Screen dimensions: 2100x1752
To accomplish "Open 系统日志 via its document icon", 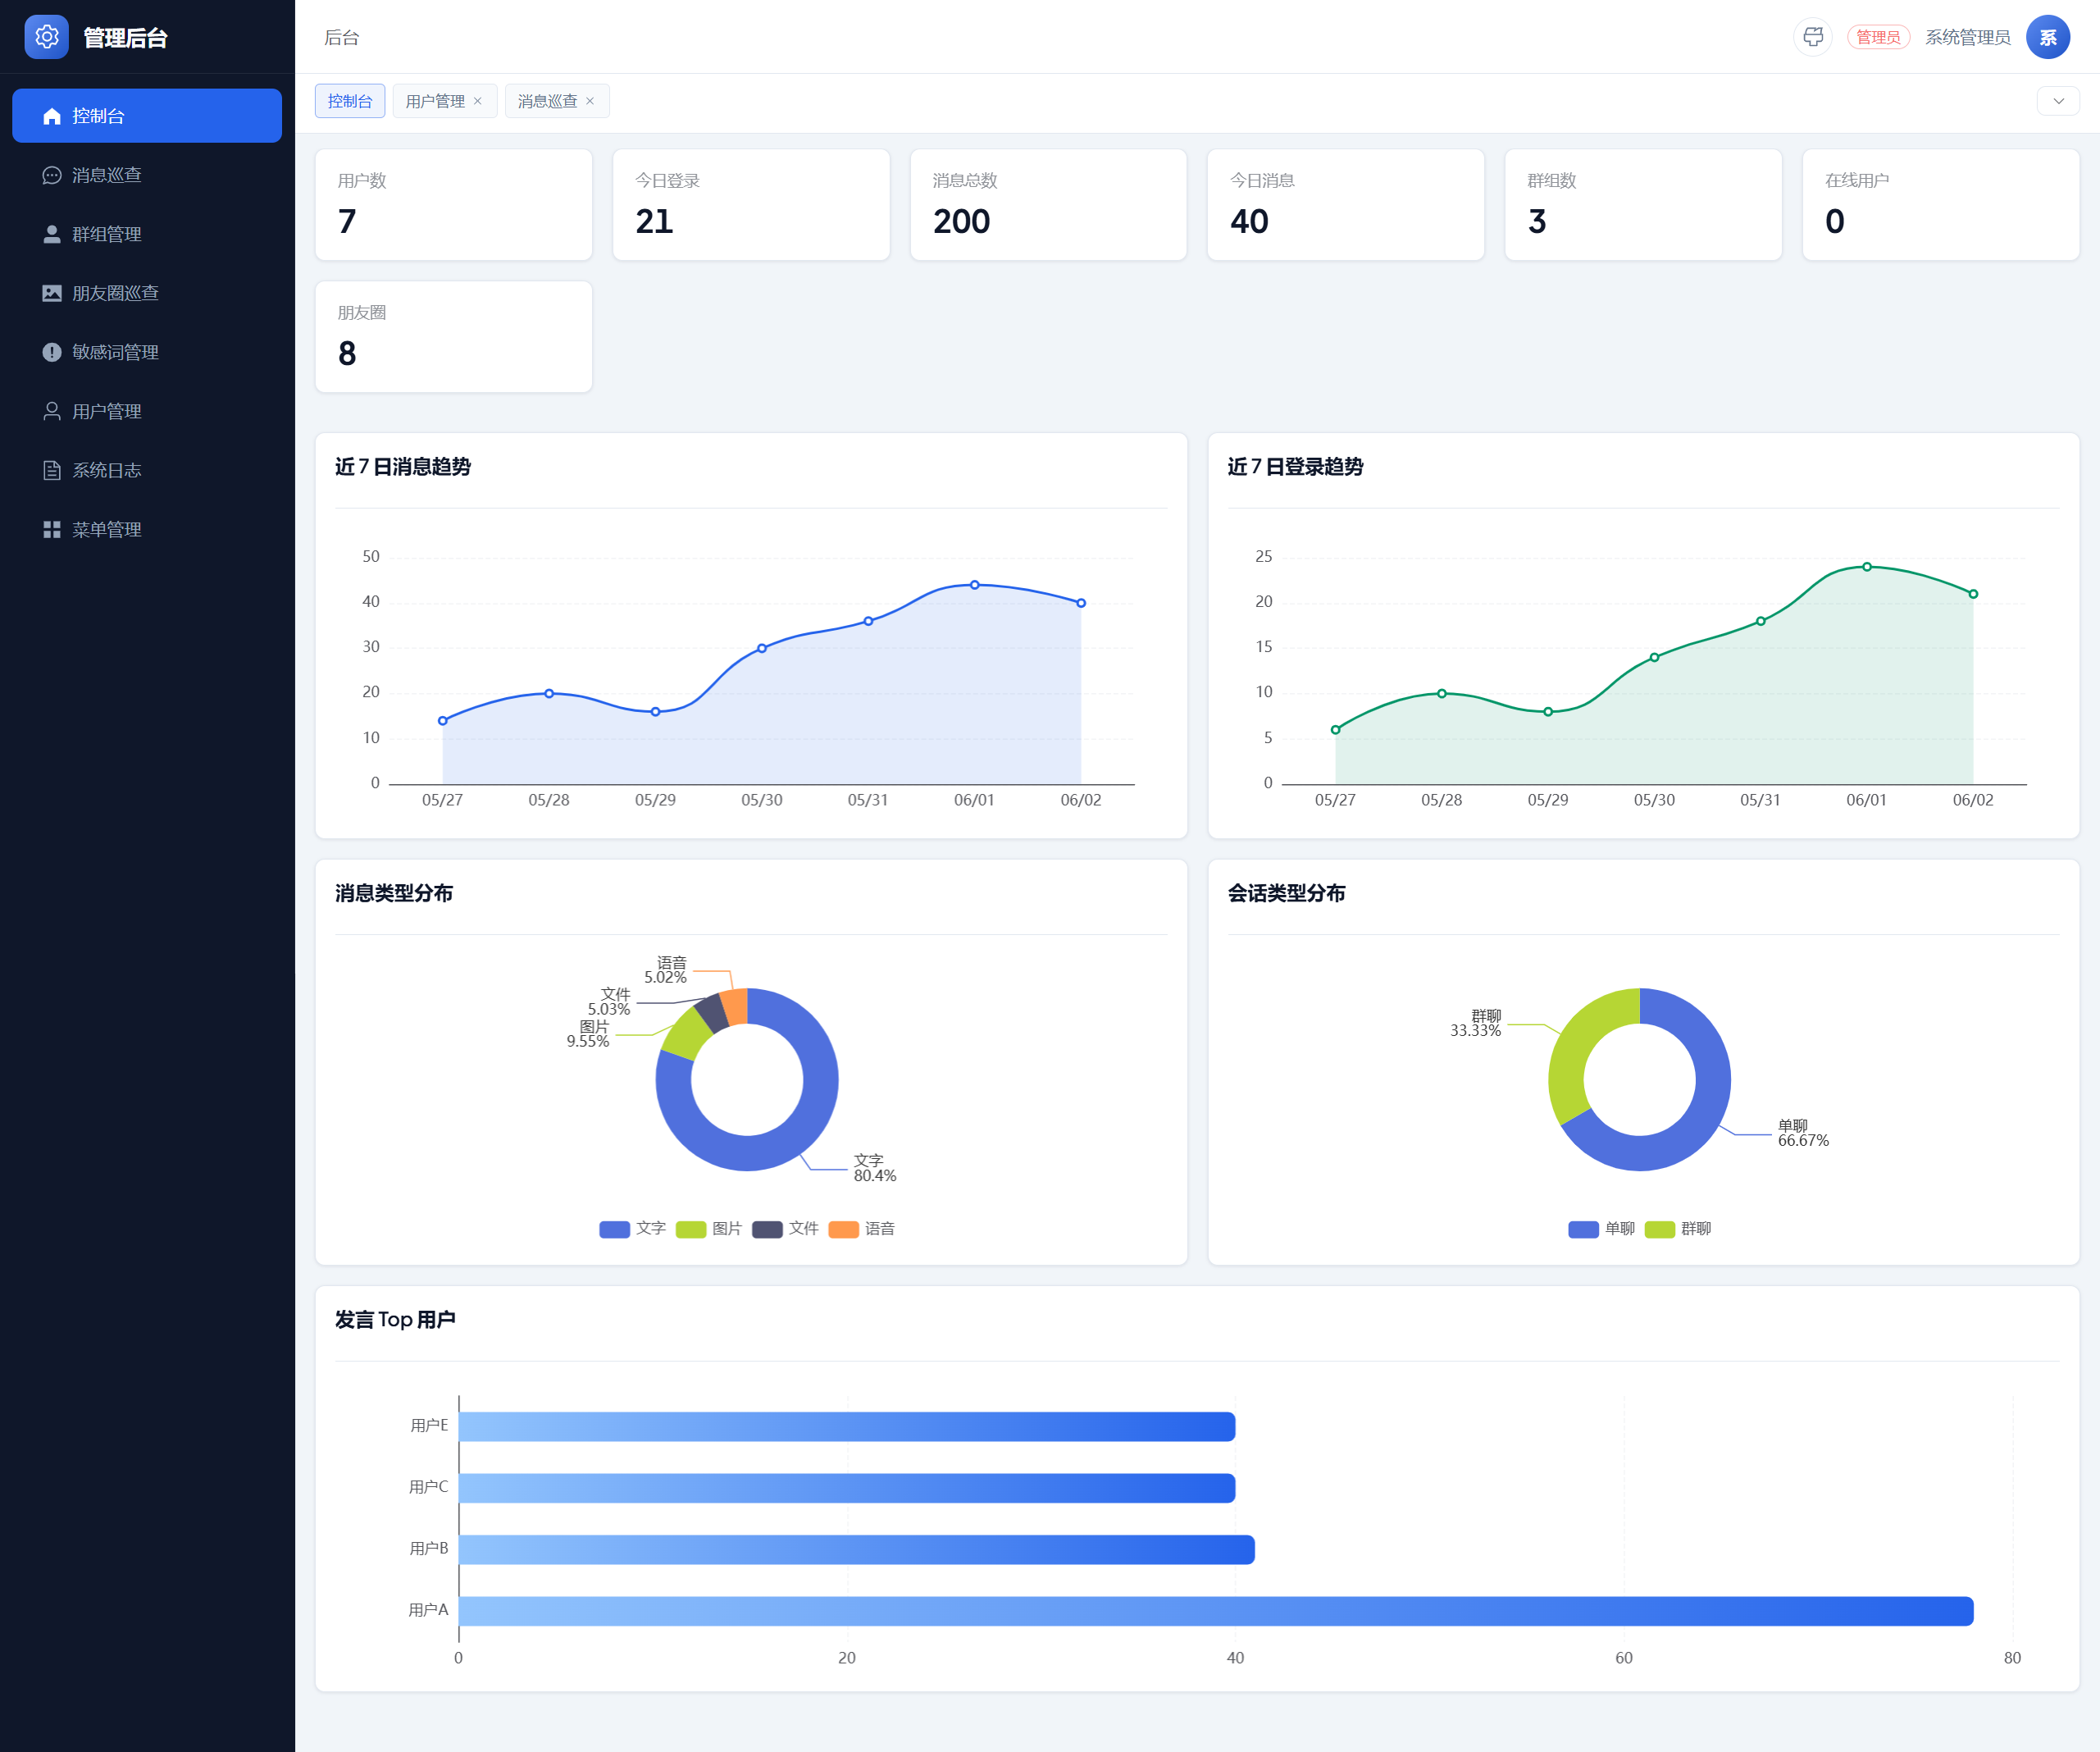I will pyautogui.click(x=52, y=470).
